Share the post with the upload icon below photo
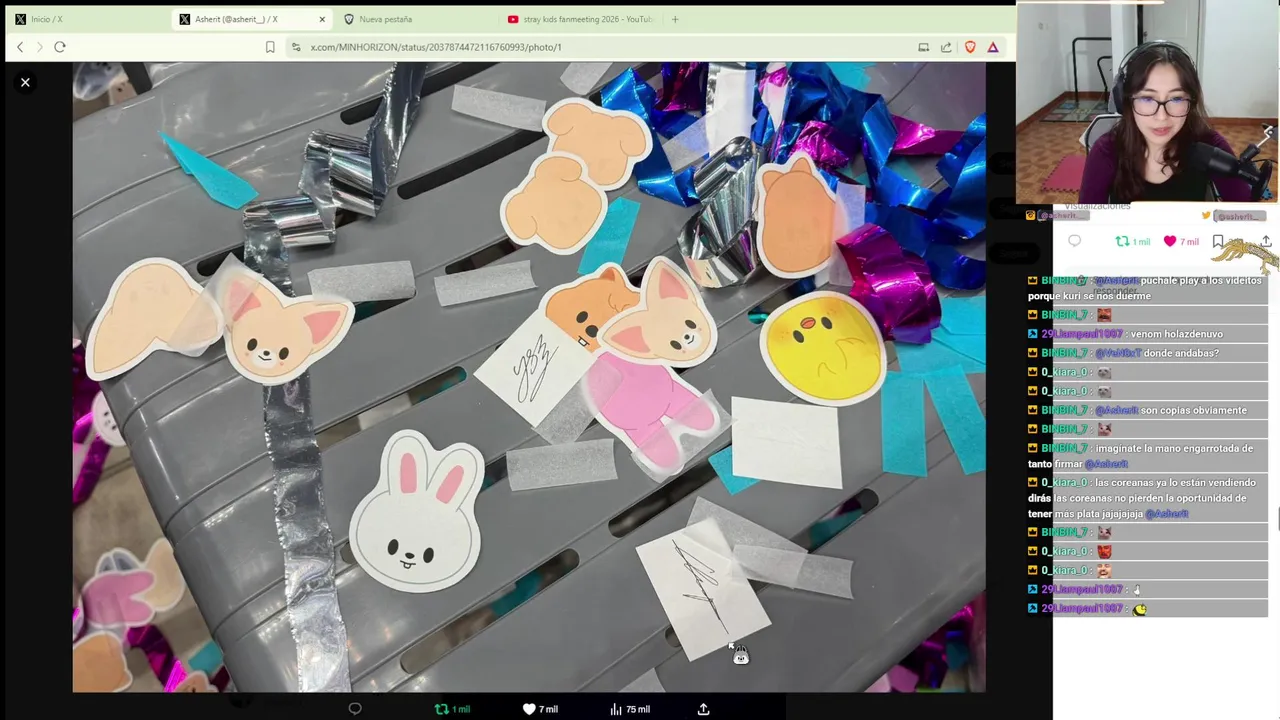Image resolution: width=1280 pixels, height=720 pixels. [x=703, y=709]
